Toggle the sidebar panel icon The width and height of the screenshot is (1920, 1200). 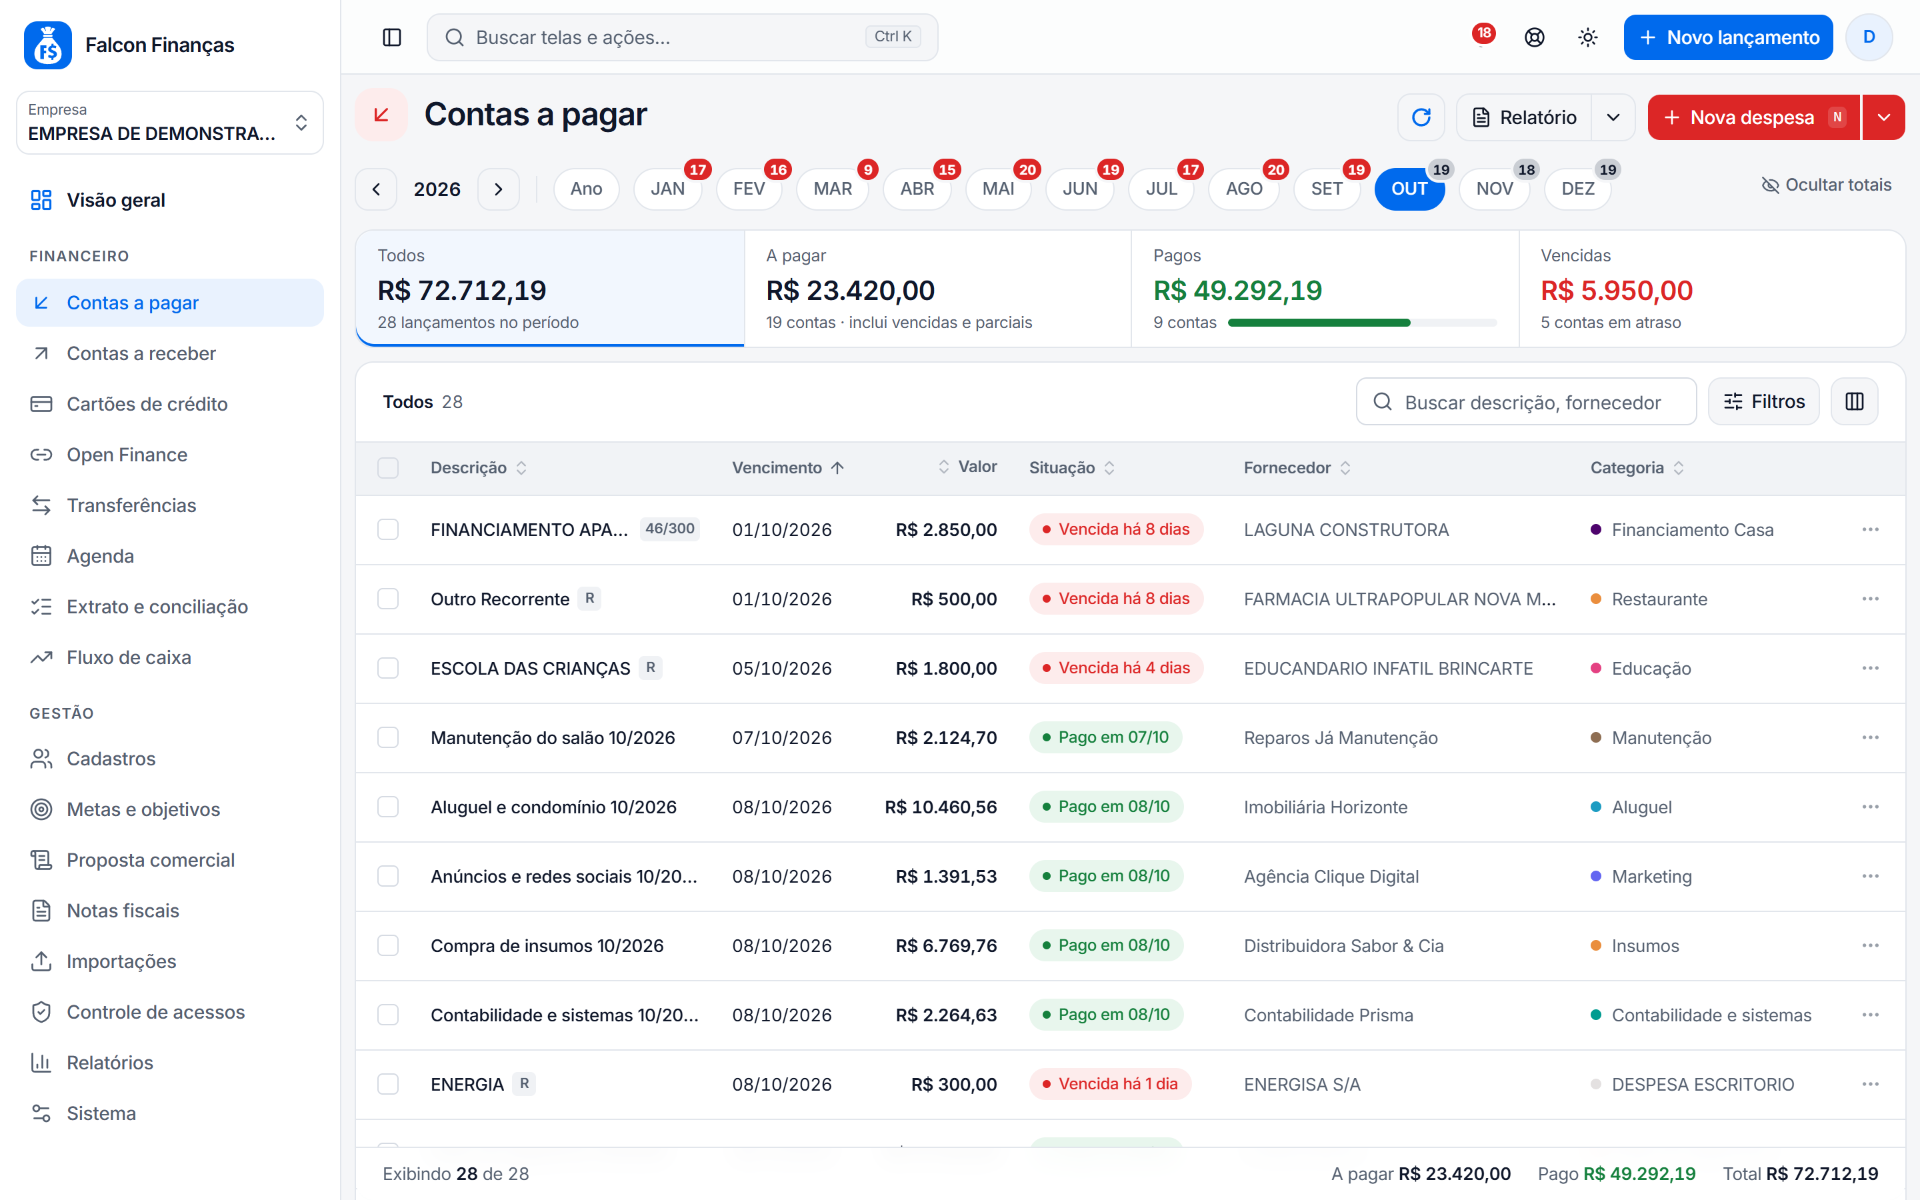pyautogui.click(x=392, y=37)
